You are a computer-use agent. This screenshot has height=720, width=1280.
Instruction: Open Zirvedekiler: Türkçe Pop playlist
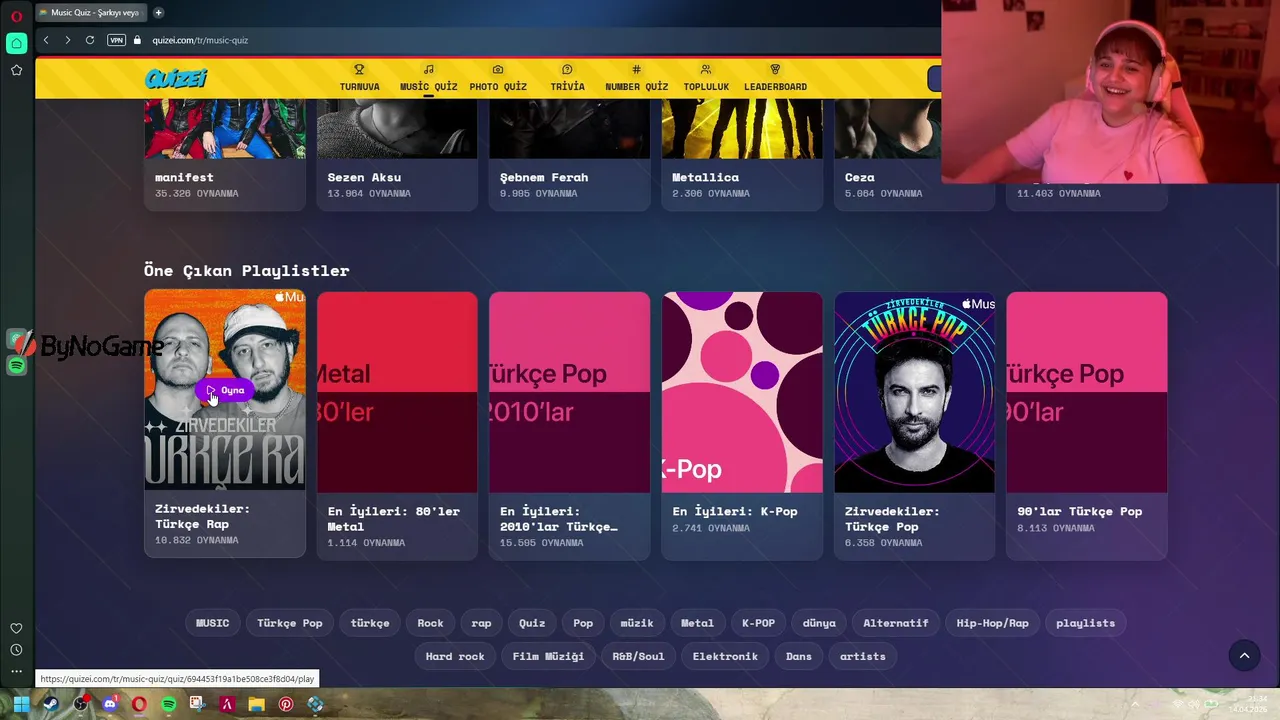pyautogui.click(x=914, y=426)
